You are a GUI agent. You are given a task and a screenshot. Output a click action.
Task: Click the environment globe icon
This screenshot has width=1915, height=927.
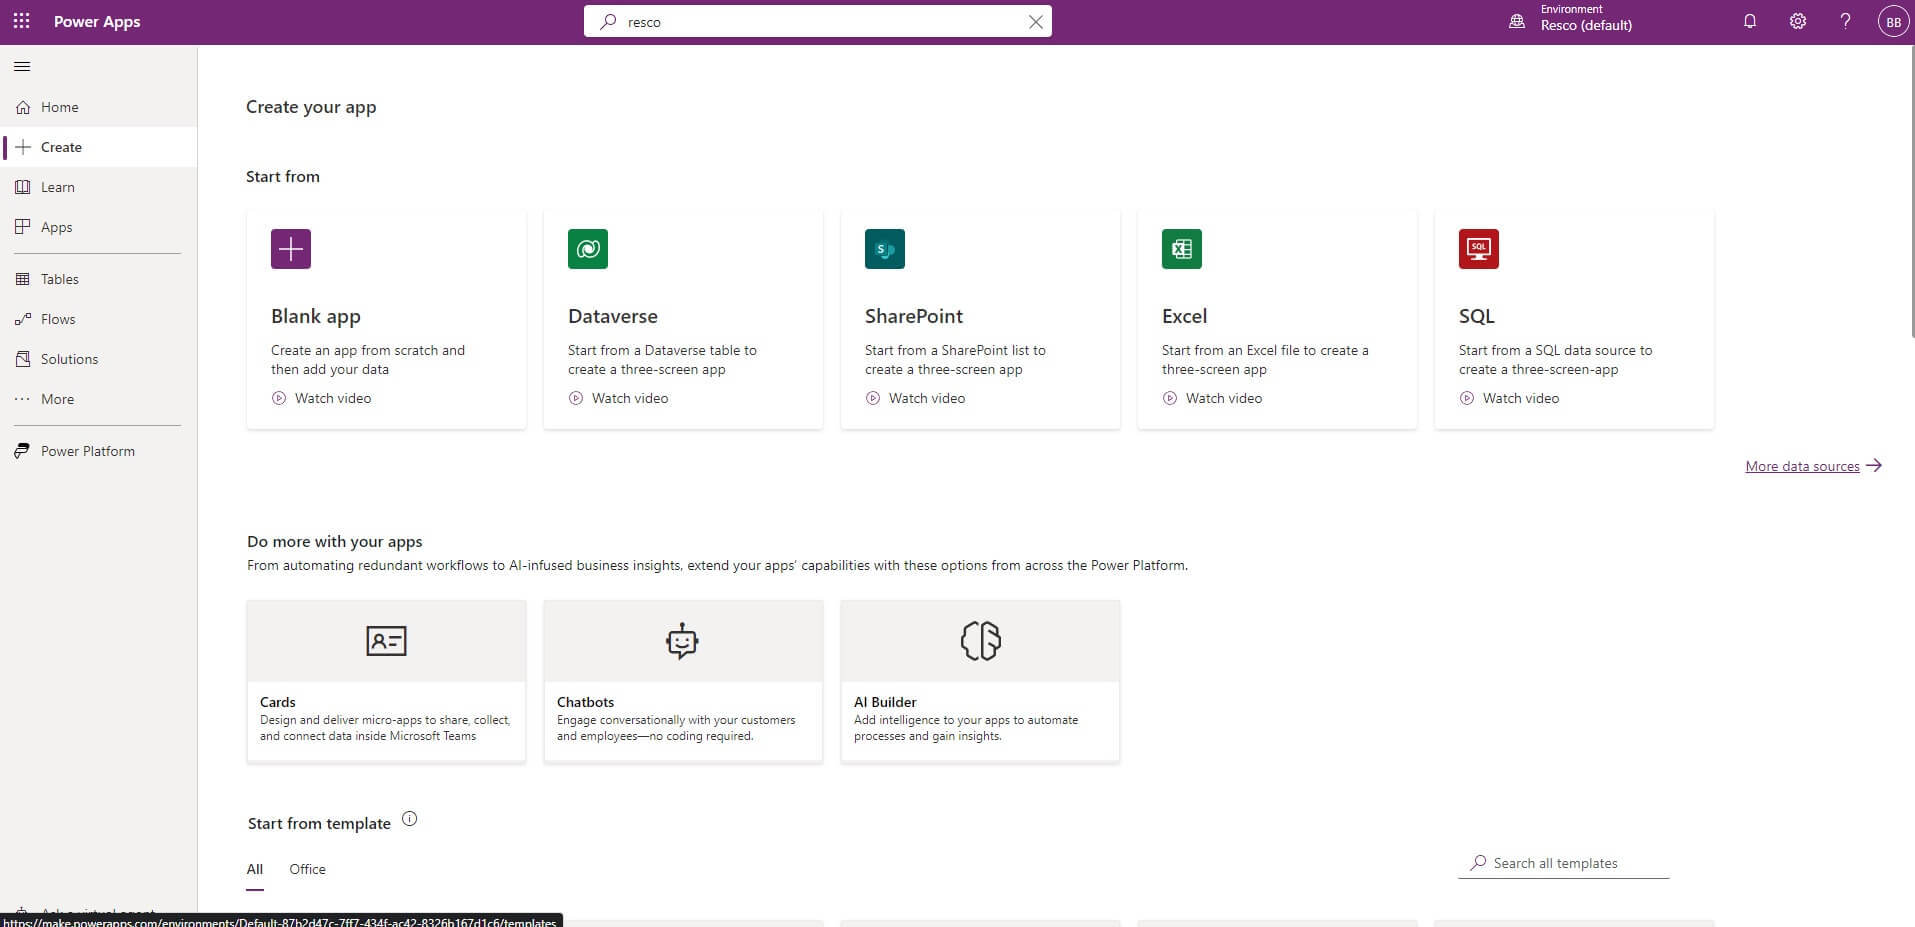tap(1517, 22)
